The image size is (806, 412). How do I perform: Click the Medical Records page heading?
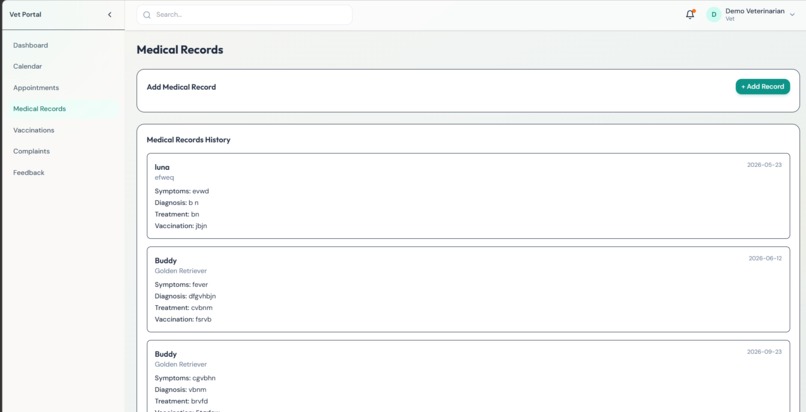180,50
